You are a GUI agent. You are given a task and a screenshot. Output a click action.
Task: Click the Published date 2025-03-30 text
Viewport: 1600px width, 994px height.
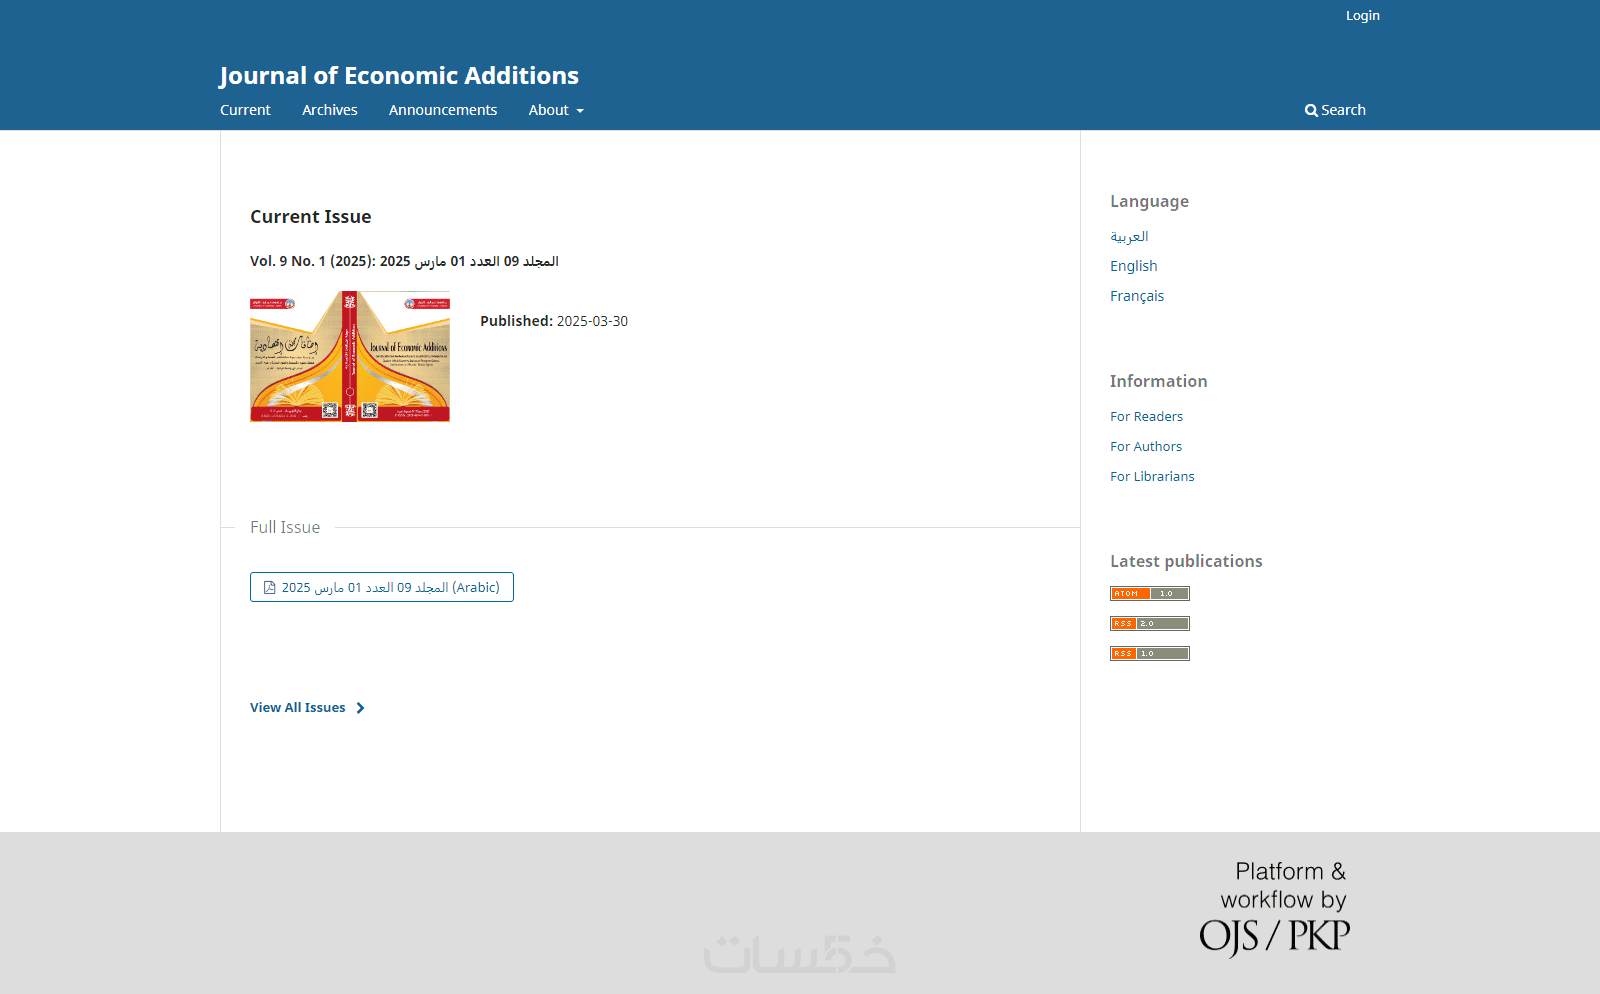pos(554,321)
